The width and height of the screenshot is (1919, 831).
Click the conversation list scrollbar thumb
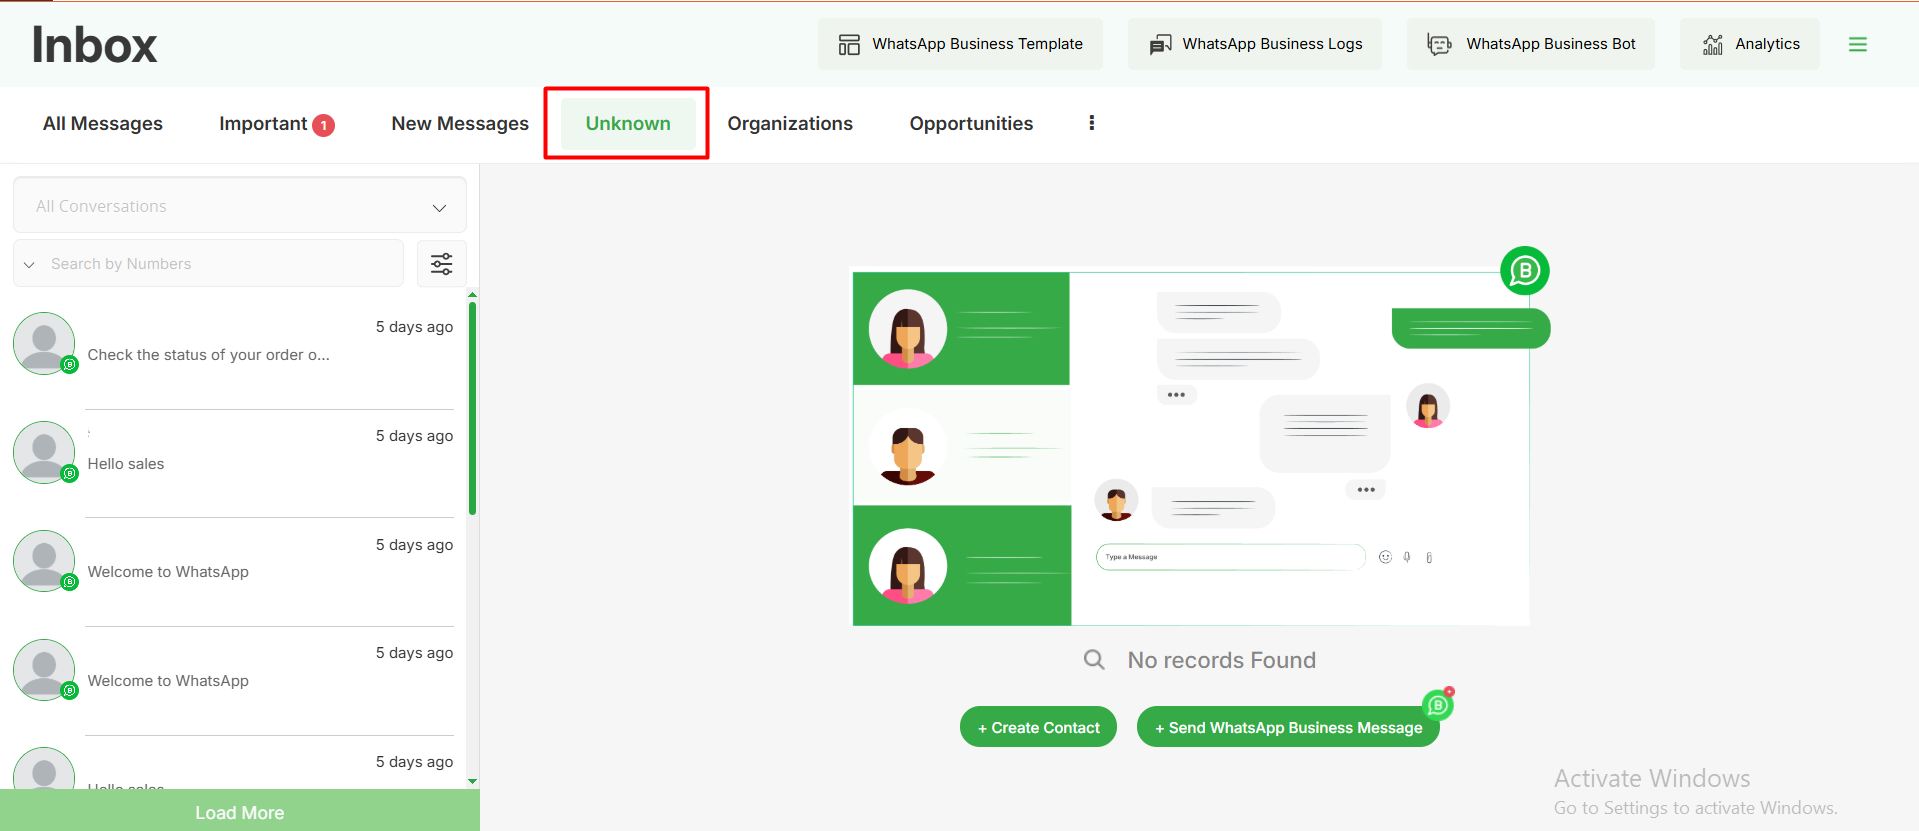[x=472, y=408]
